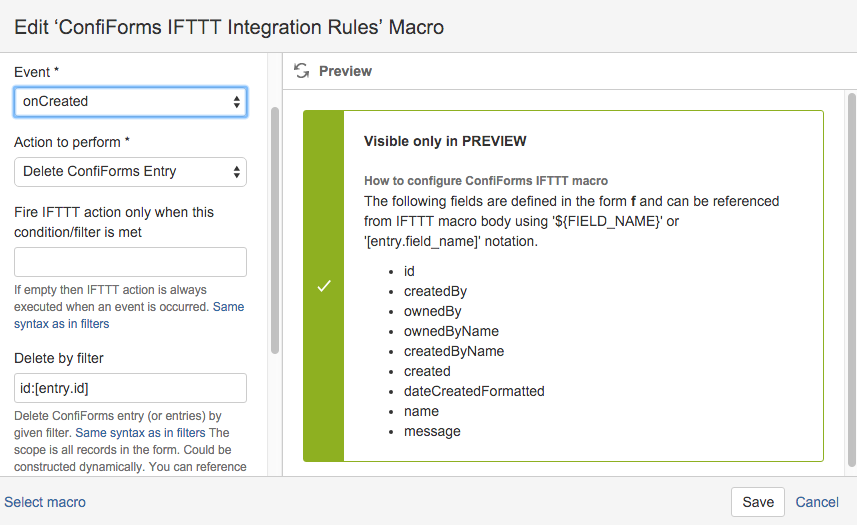This screenshot has height=525, width=857.
Task: Open the Event dropdown showing onCreated
Action: [x=130, y=102]
